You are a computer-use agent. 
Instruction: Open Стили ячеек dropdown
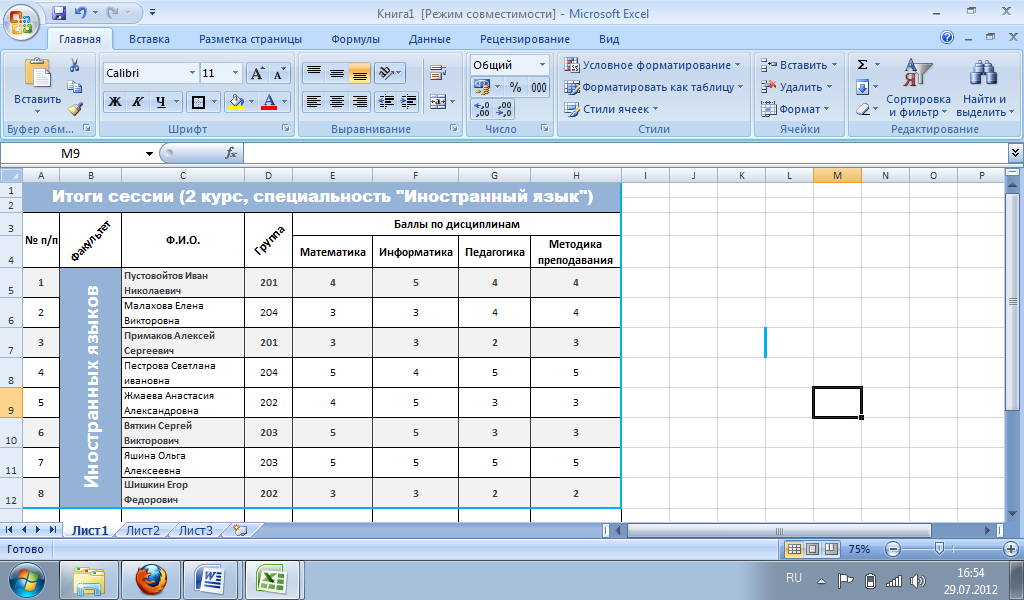pyautogui.click(x=611, y=109)
